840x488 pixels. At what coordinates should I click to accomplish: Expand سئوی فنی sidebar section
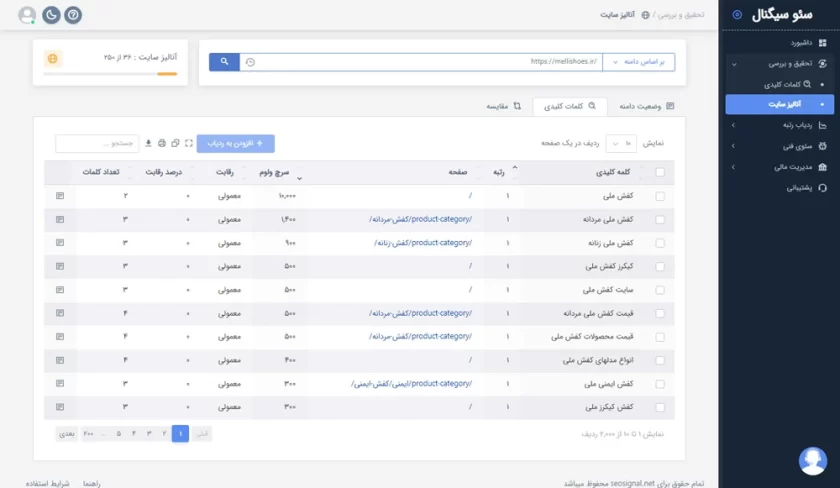779,146
